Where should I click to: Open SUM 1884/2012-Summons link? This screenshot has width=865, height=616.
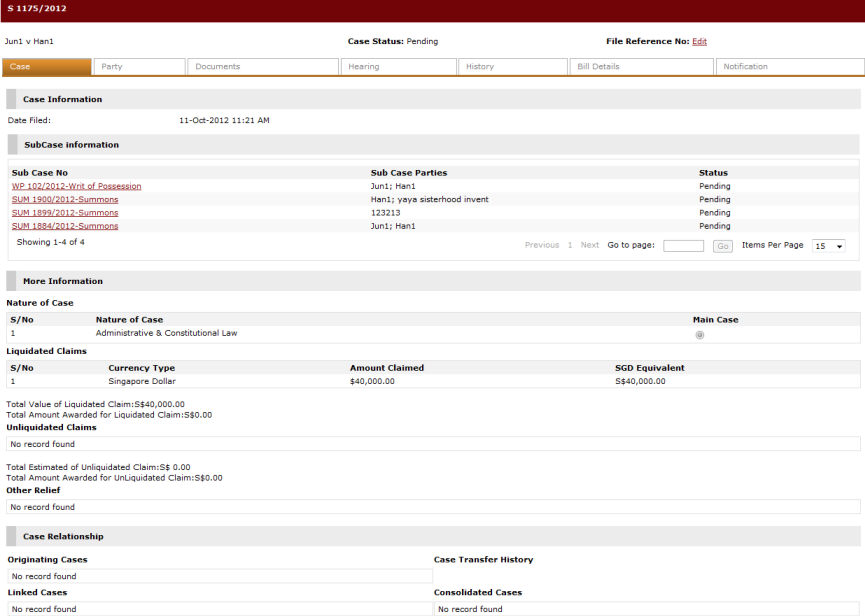pos(65,226)
